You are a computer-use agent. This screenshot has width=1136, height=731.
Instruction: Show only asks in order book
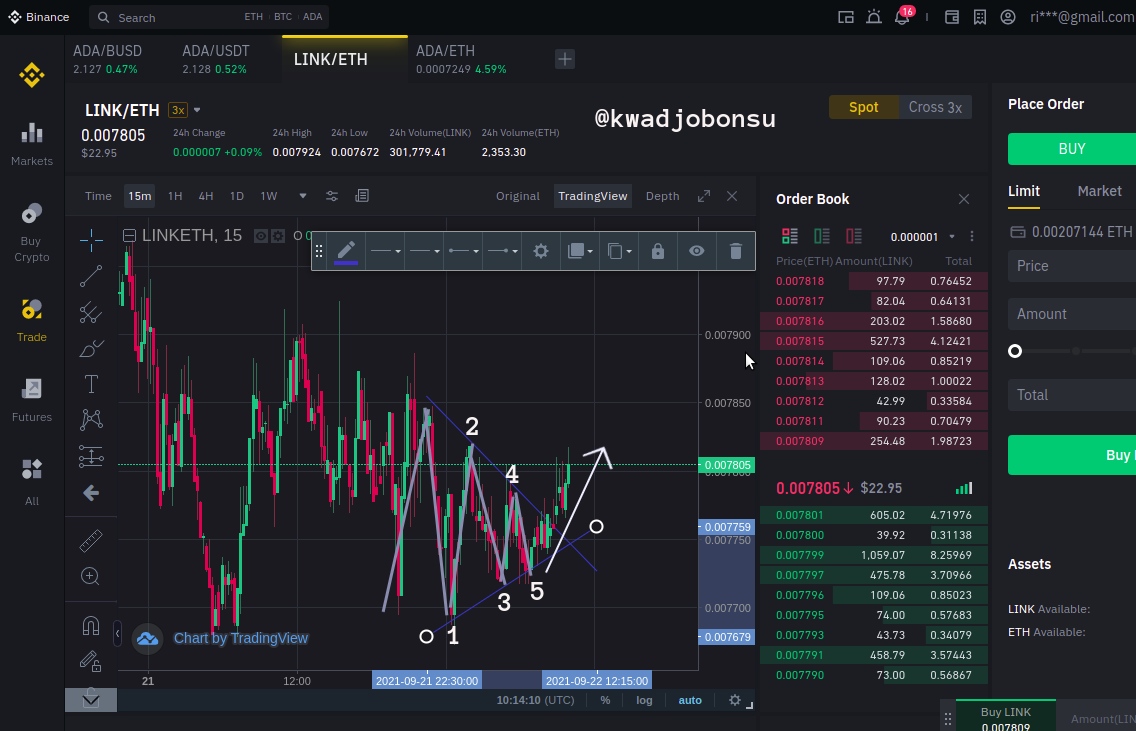853,236
